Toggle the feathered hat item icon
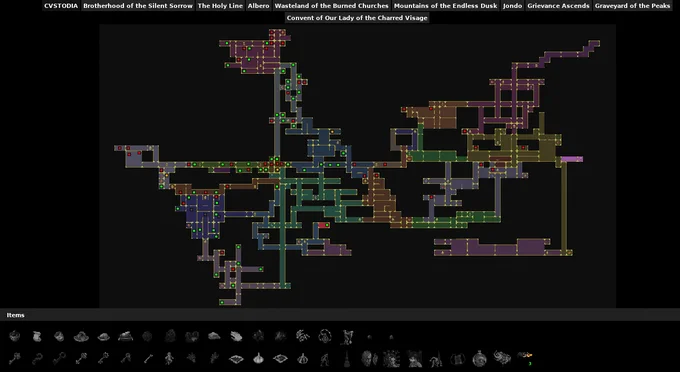The width and height of the screenshot is (680, 372). pyautogui.click(x=125, y=336)
